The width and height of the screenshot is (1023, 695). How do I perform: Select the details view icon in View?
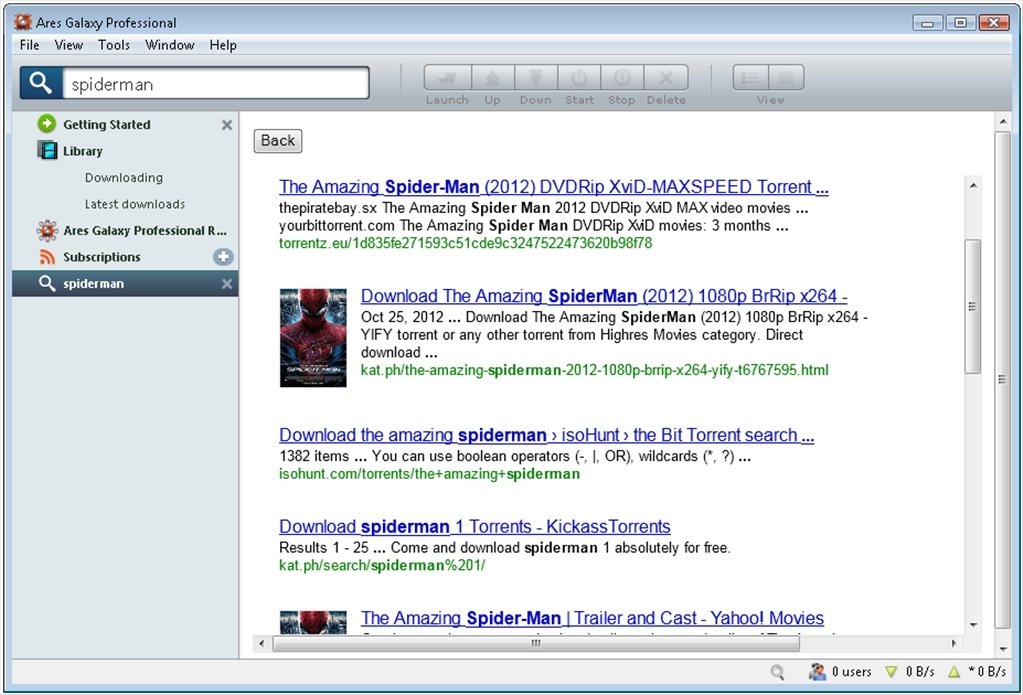[x=786, y=78]
